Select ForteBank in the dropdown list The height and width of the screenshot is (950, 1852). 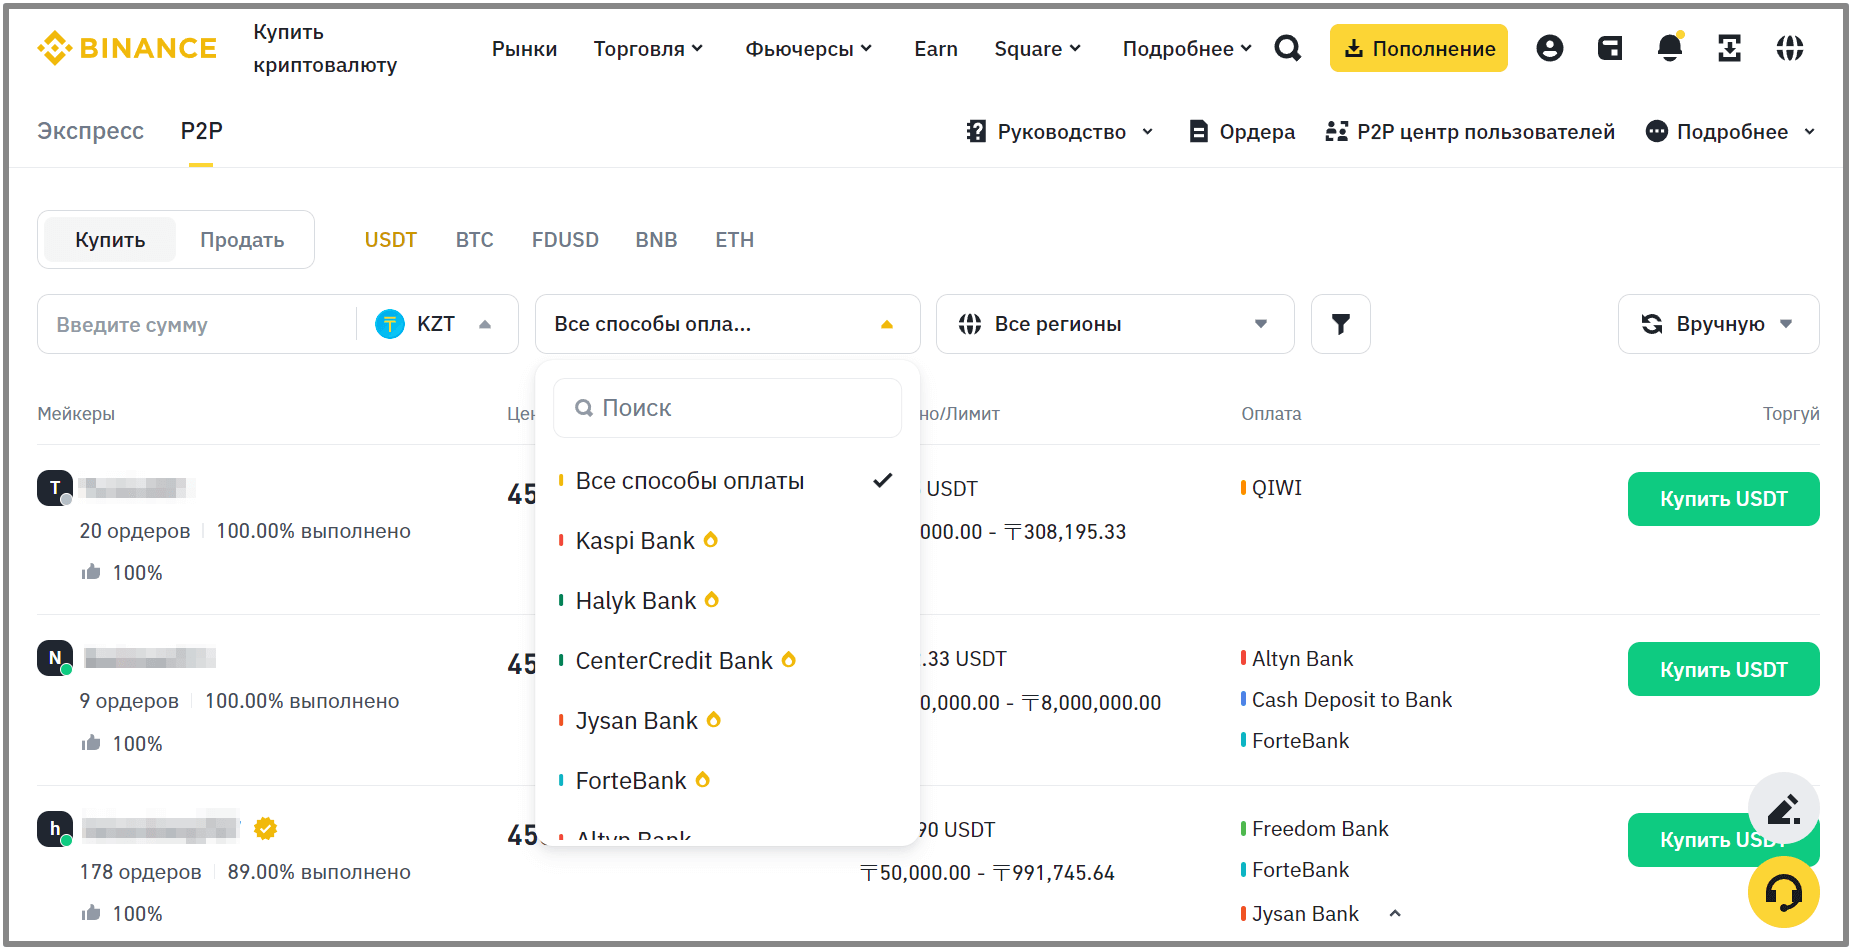pos(728,781)
